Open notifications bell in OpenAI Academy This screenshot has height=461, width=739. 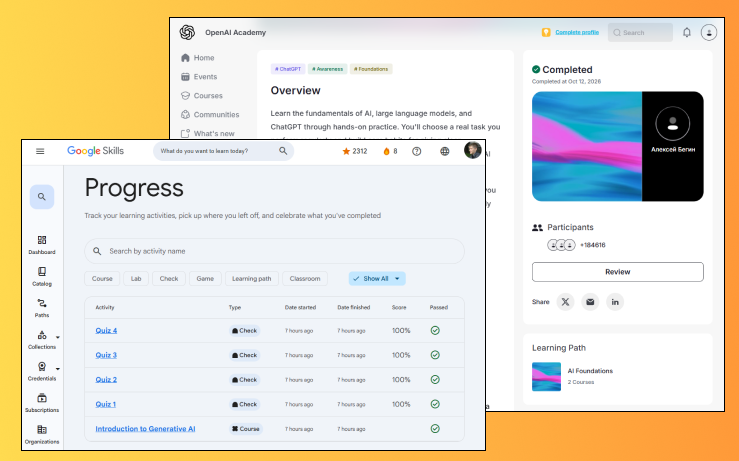click(687, 33)
